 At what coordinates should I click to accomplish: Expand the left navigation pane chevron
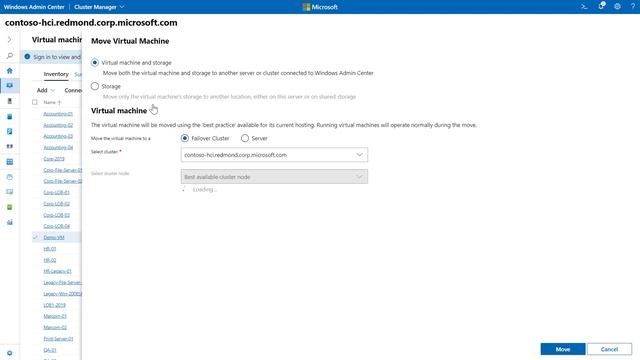(x=9, y=40)
